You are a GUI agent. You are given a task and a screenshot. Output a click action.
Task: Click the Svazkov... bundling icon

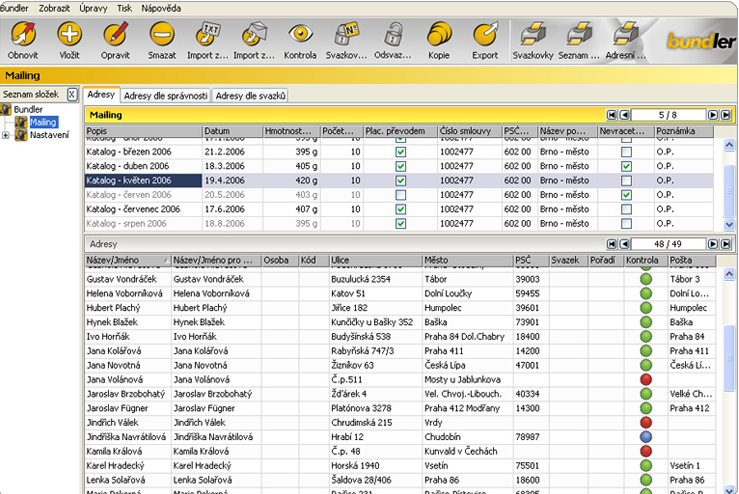click(346, 34)
